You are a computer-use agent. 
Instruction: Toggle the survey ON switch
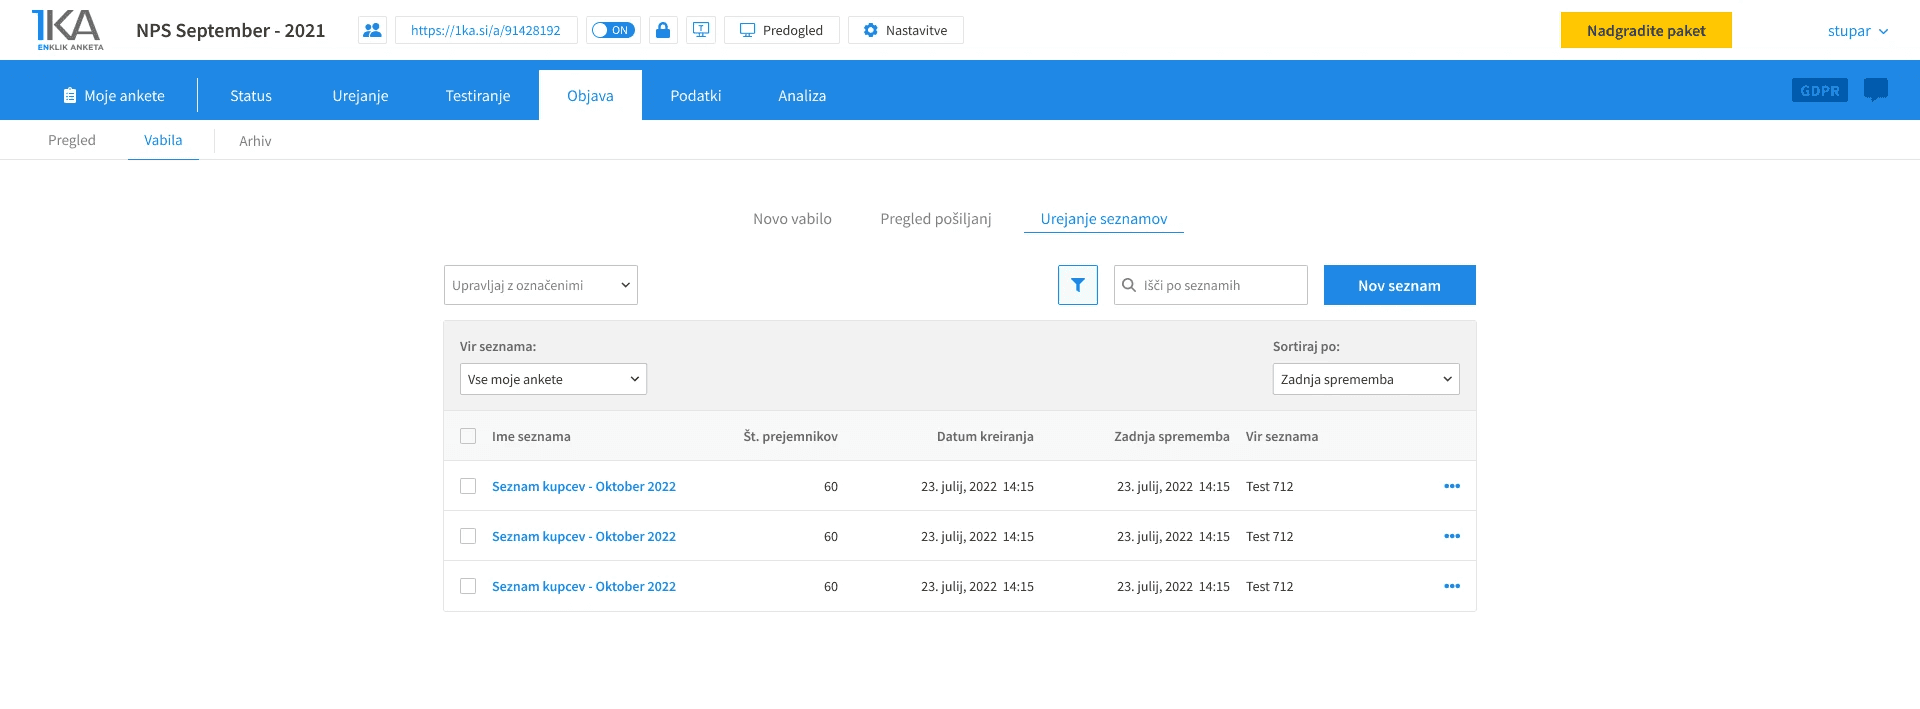[x=612, y=30]
